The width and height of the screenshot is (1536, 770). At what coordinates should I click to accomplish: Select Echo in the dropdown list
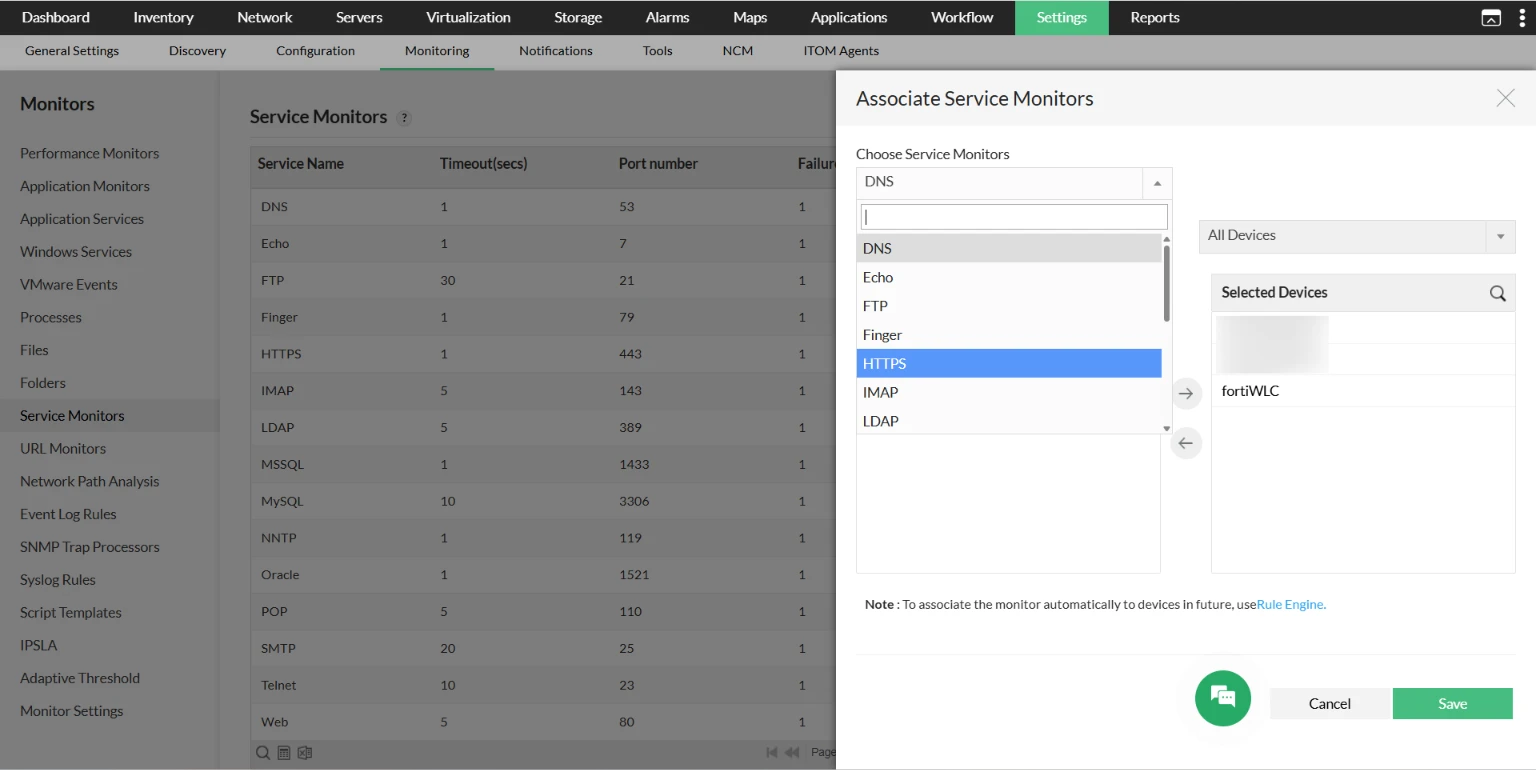[x=1009, y=277]
